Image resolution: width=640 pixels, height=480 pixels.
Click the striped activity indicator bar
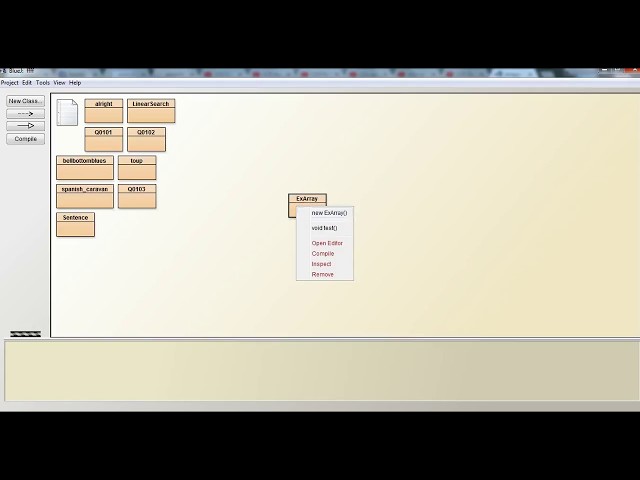point(26,334)
